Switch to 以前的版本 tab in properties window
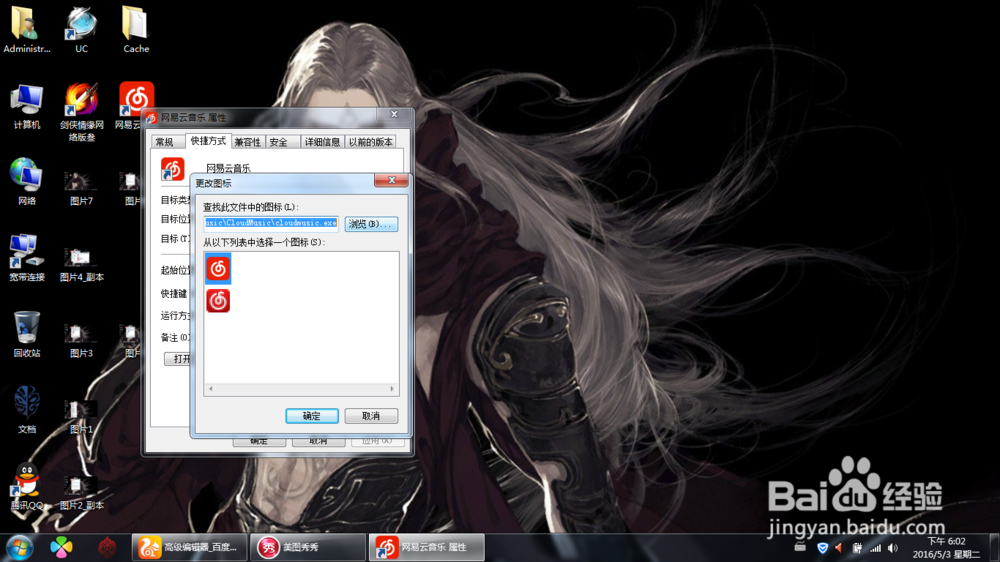The image size is (1000, 562). point(371,142)
